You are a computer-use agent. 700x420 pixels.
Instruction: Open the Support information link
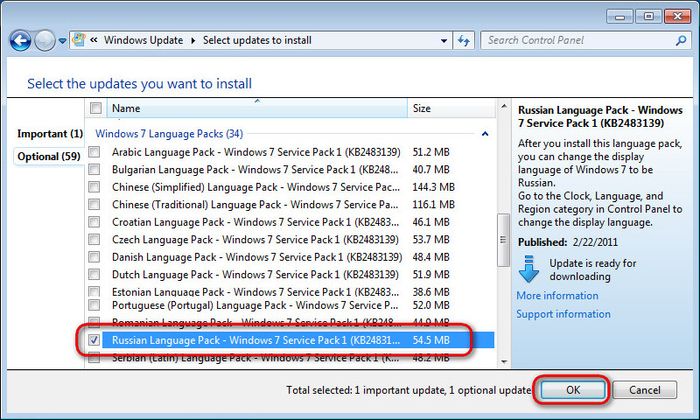point(563,314)
